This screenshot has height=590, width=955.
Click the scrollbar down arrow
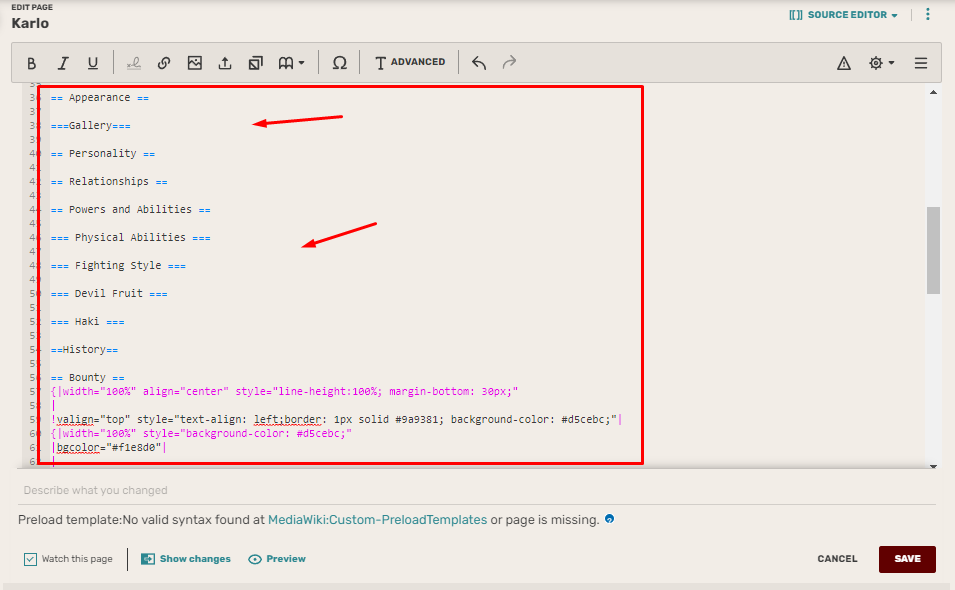point(933,466)
